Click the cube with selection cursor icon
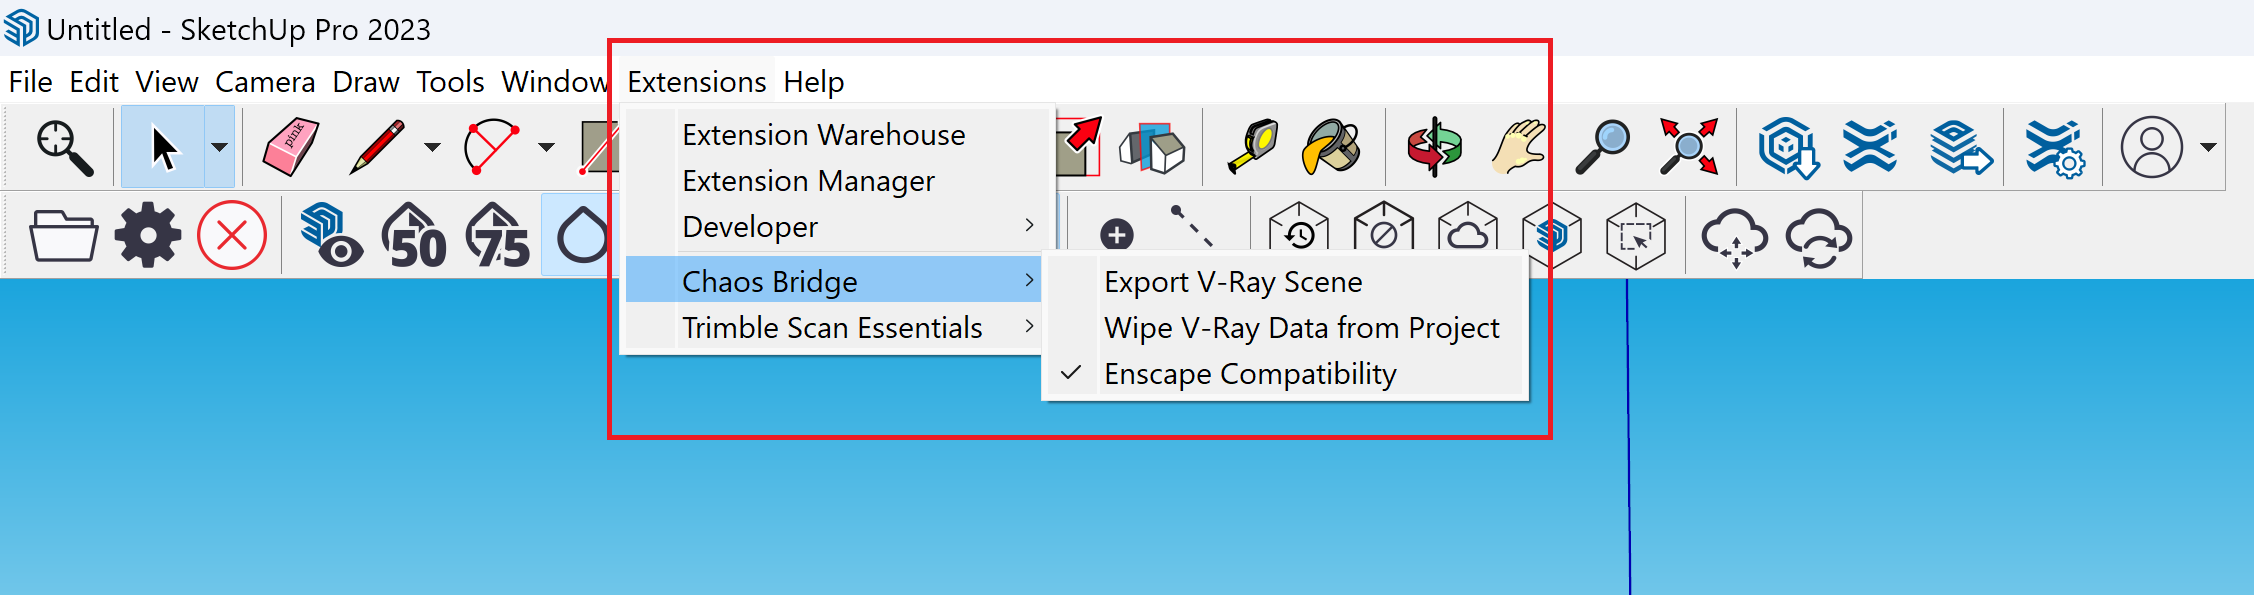Screen dimensions: 2254x595 tap(1635, 236)
